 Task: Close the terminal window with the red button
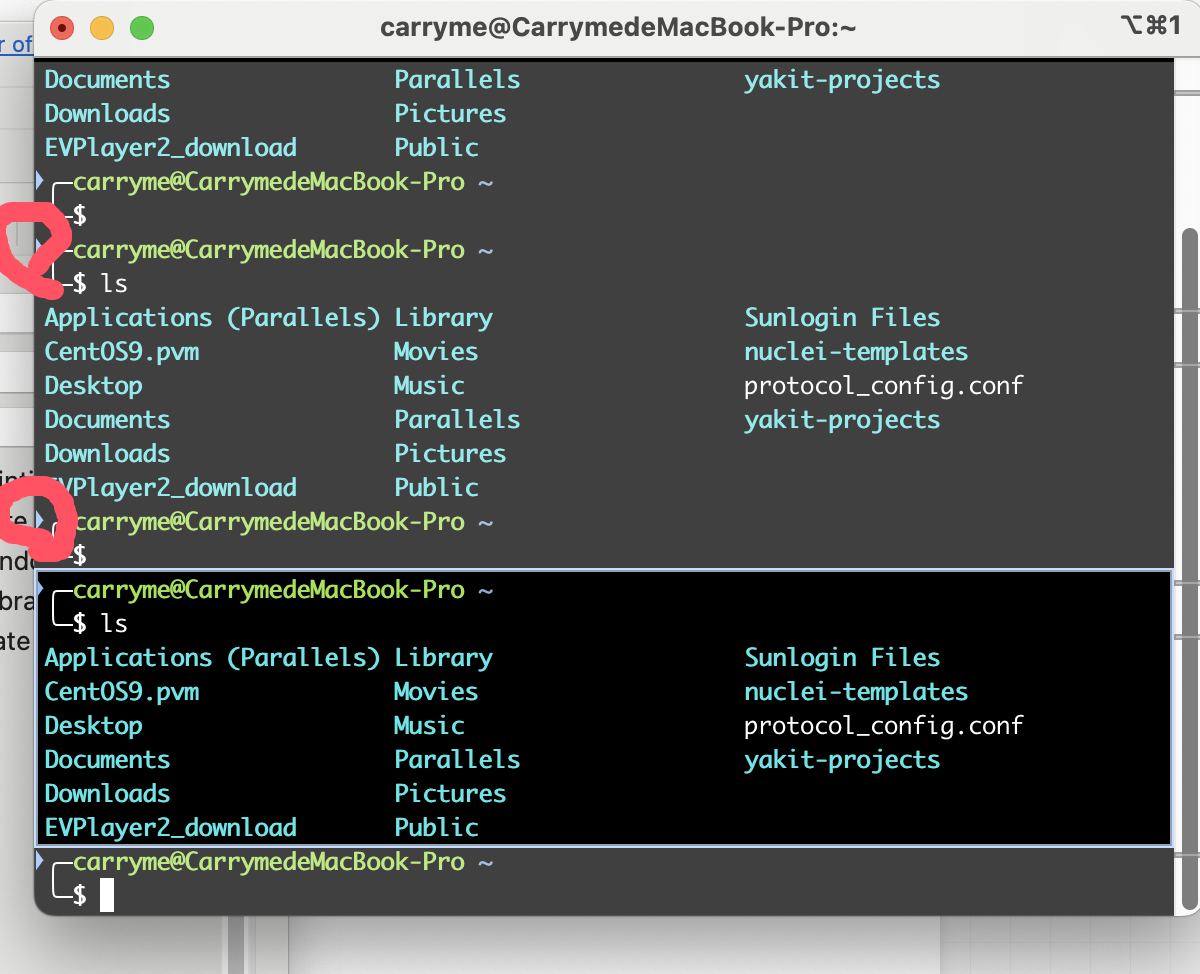pos(62,28)
